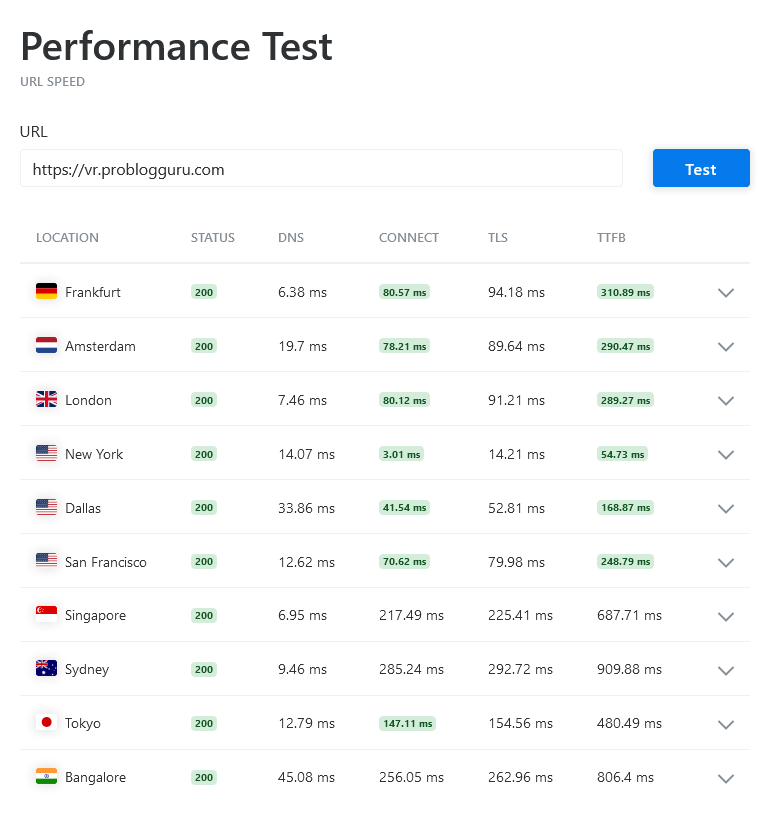Expand the San Francisco row details
766x837 pixels.
(726, 562)
